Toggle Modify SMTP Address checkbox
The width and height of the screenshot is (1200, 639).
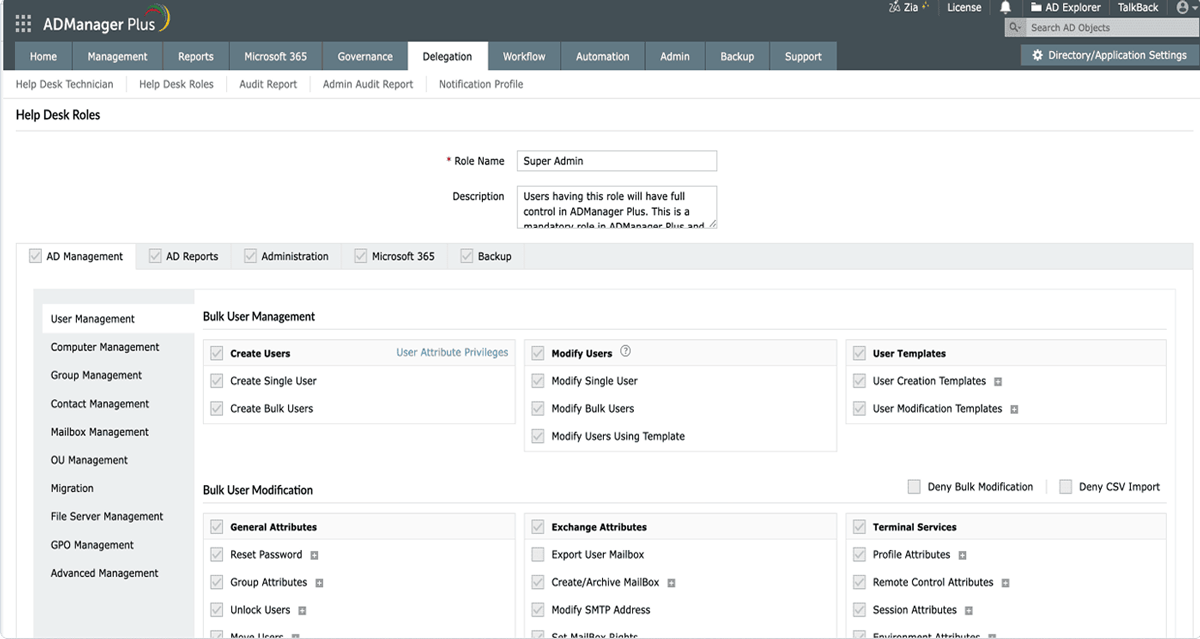coord(538,610)
